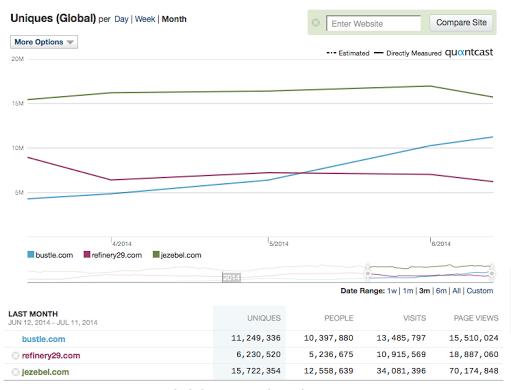Click refinery29.com people value 5,236,675

coord(331,354)
